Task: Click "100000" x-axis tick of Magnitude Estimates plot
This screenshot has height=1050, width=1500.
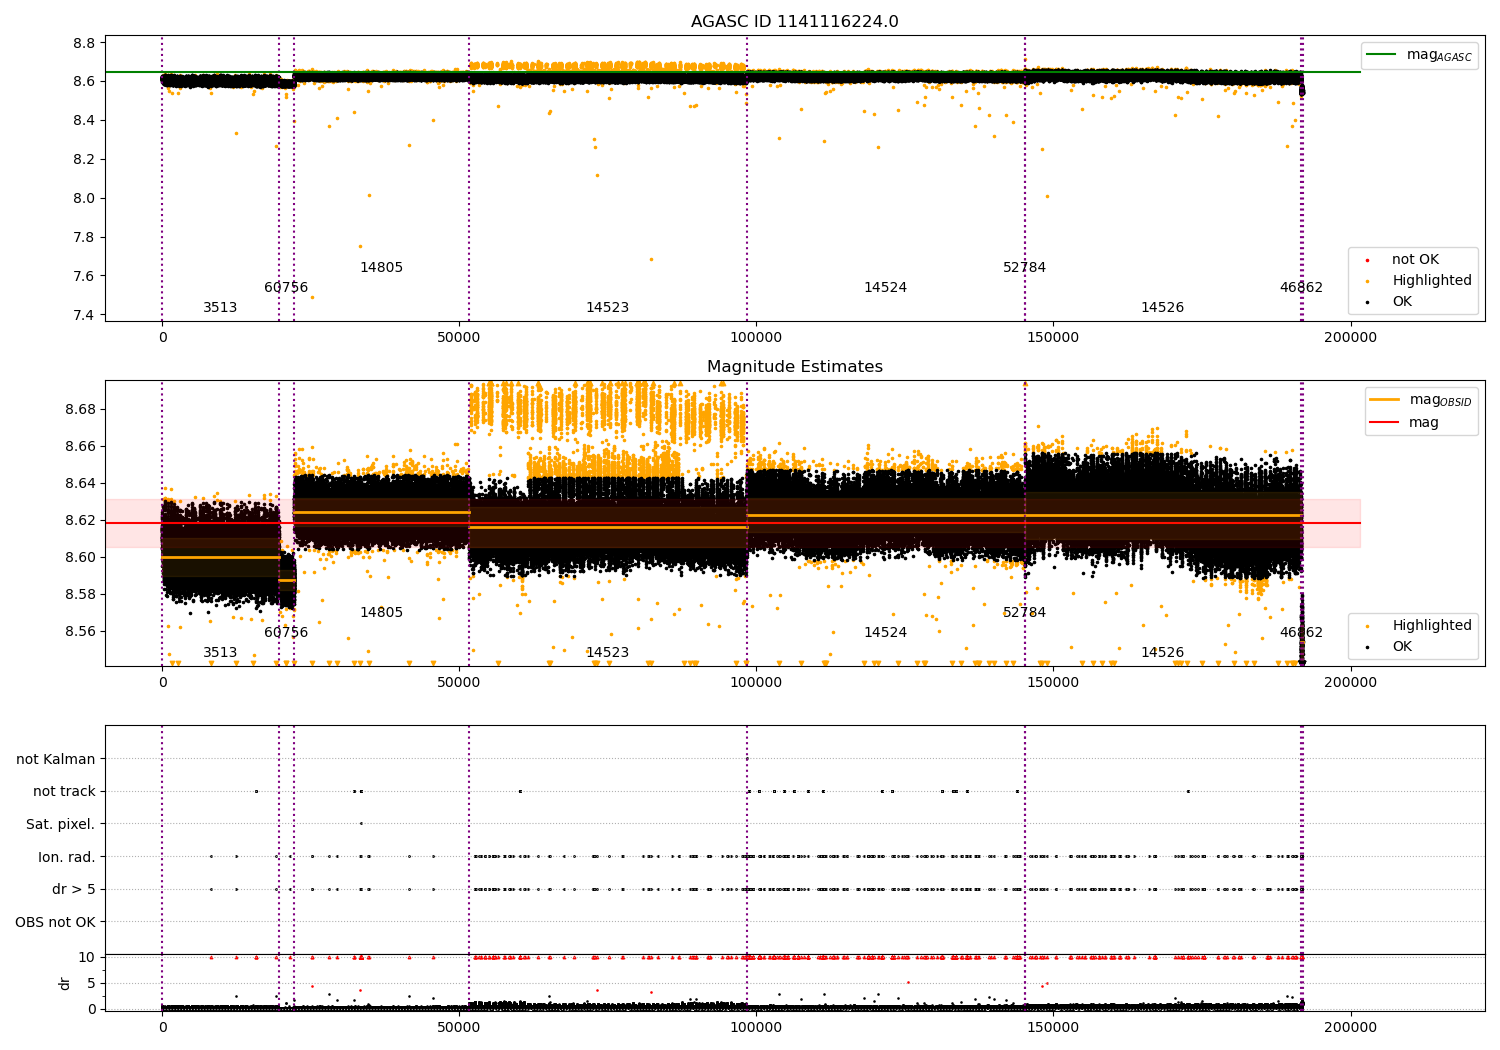Action: pos(756,683)
